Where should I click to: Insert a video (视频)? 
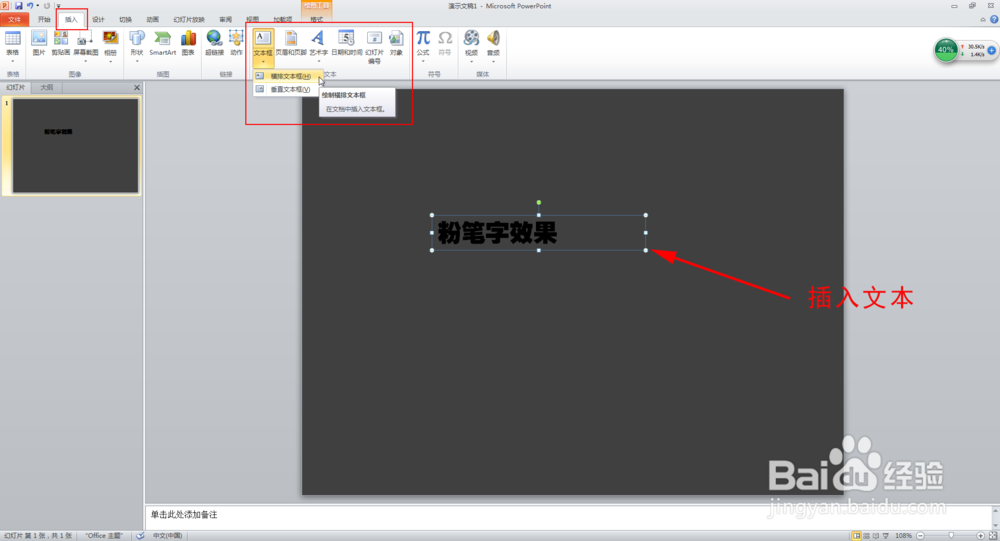[471, 43]
